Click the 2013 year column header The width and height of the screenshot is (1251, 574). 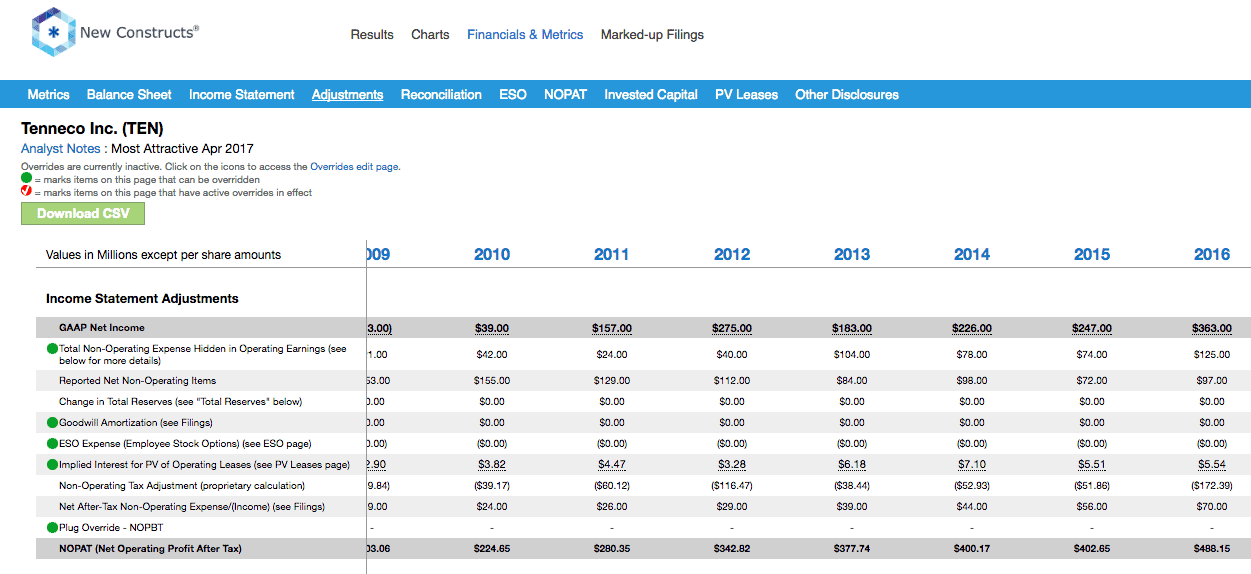pyautogui.click(x=852, y=255)
